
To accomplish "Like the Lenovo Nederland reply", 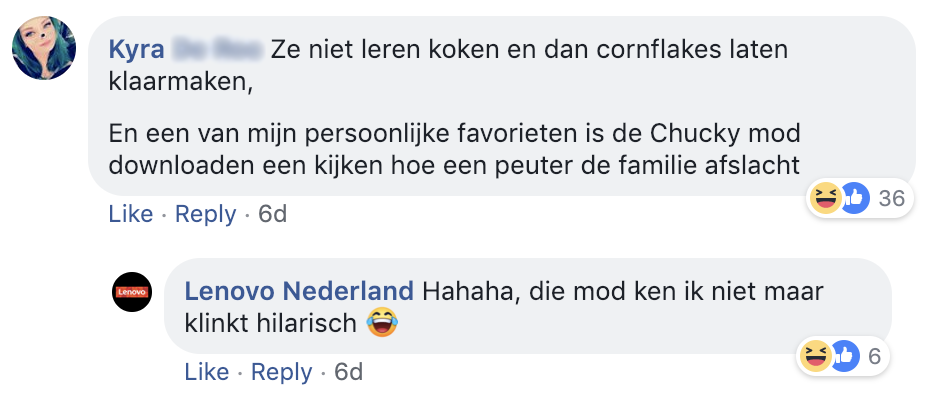I will coord(206,372).
